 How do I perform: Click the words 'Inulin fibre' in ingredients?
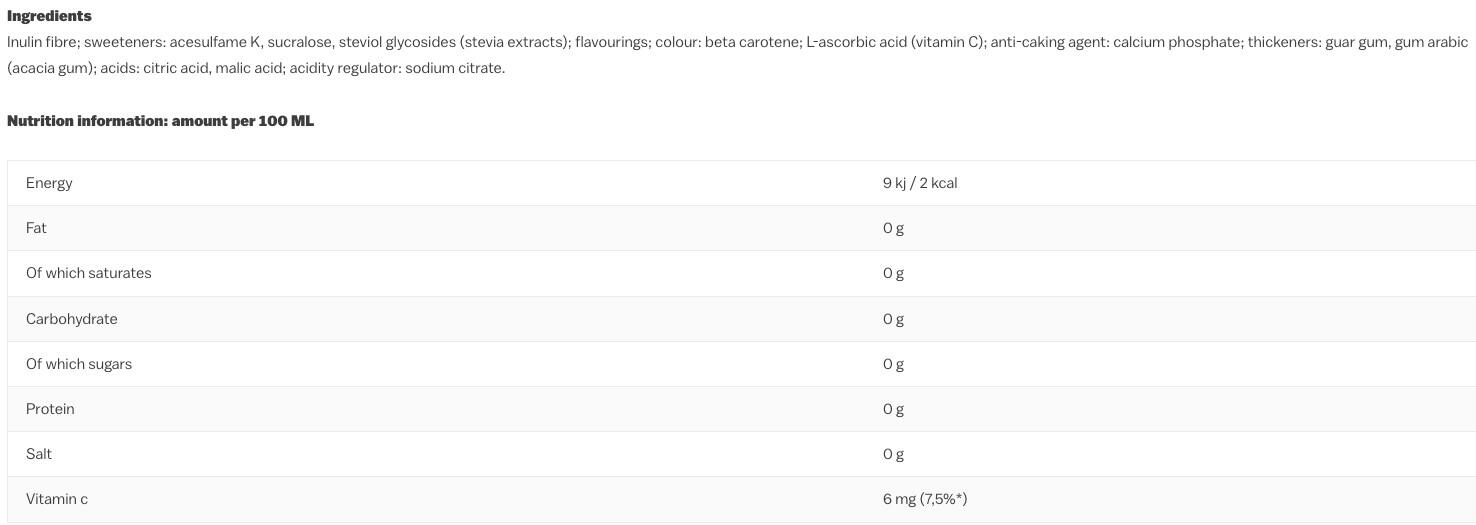click(43, 42)
